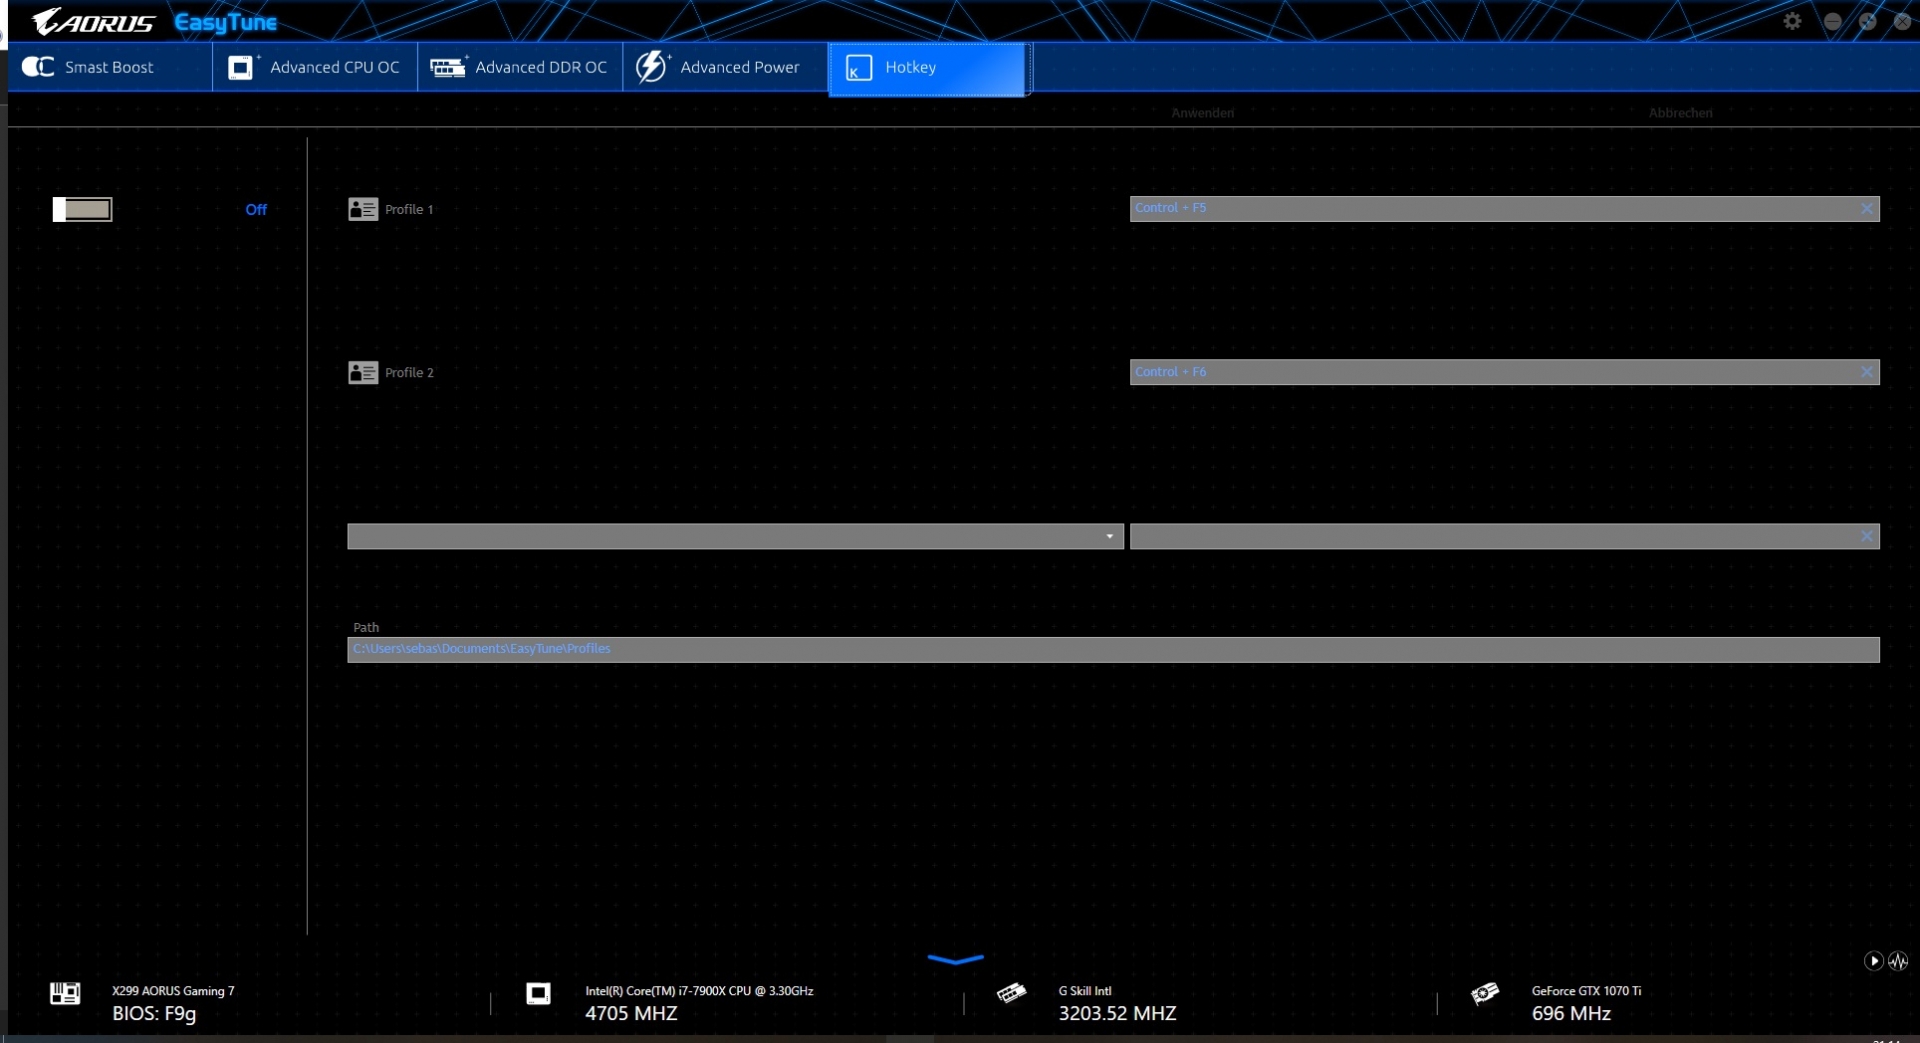The height and width of the screenshot is (1043, 1920).
Task: Click the Abbrechen button
Action: [1680, 113]
